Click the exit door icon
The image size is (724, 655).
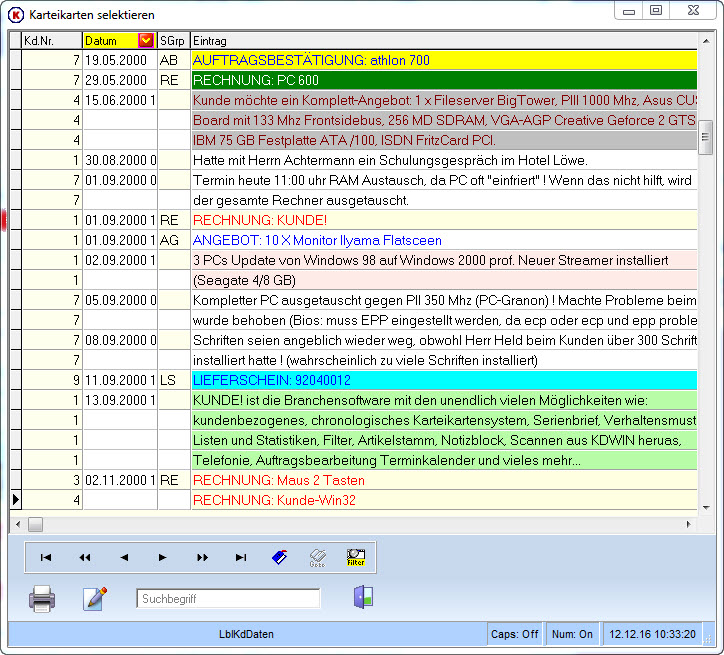pyautogui.click(x=364, y=597)
